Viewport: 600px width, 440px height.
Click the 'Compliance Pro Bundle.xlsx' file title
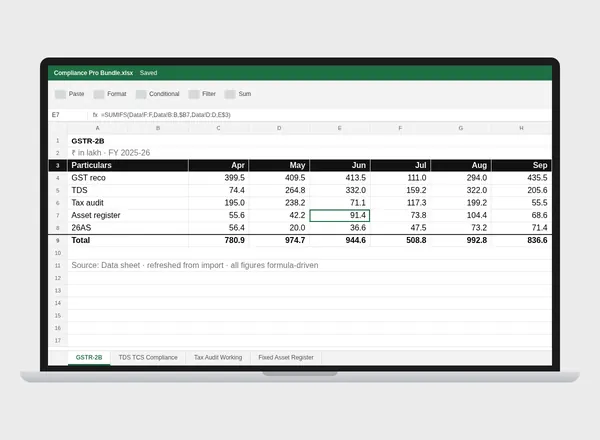tap(93, 73)
